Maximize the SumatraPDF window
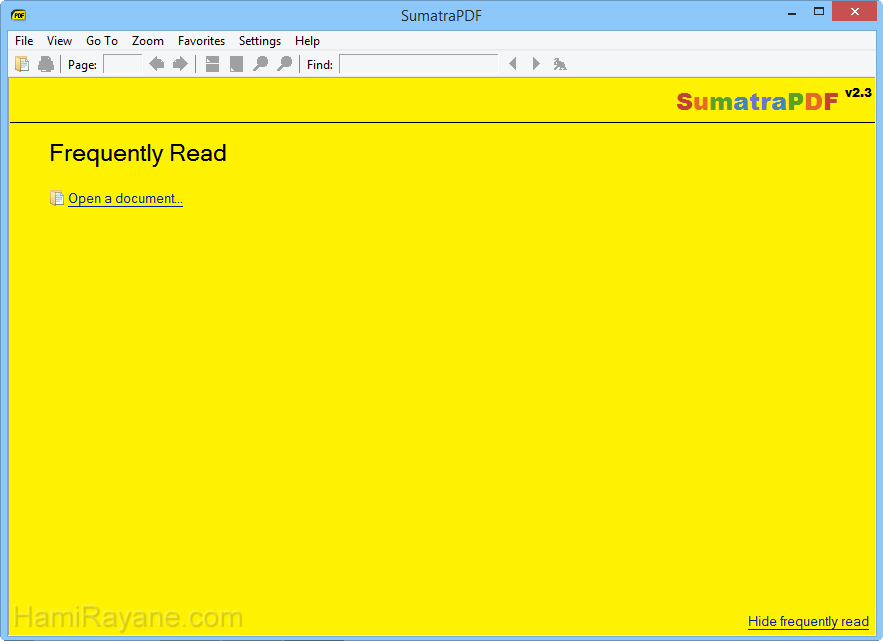 tap(819, 12)
